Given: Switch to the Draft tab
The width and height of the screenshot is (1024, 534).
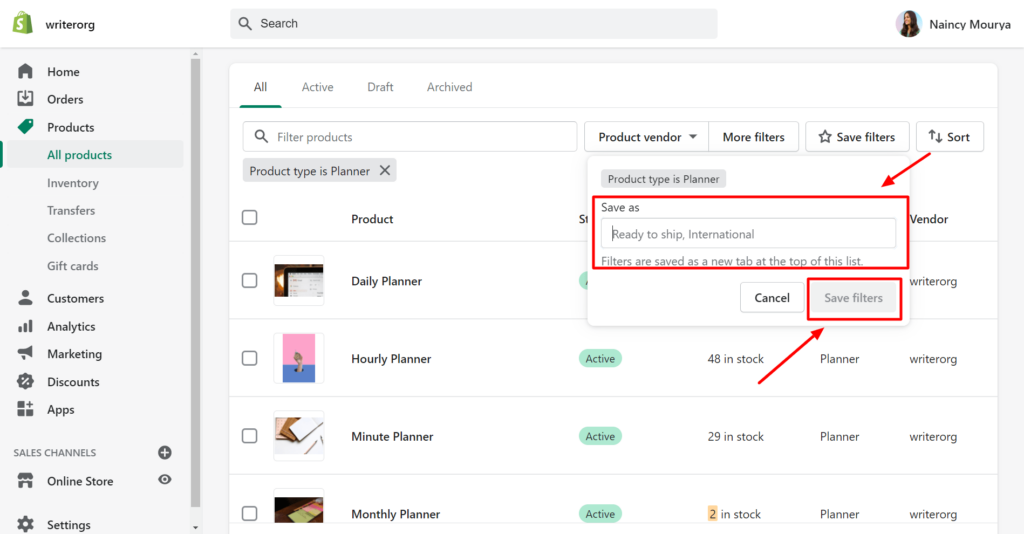Looking at the screenshot, I should click(x=380, y=87).
